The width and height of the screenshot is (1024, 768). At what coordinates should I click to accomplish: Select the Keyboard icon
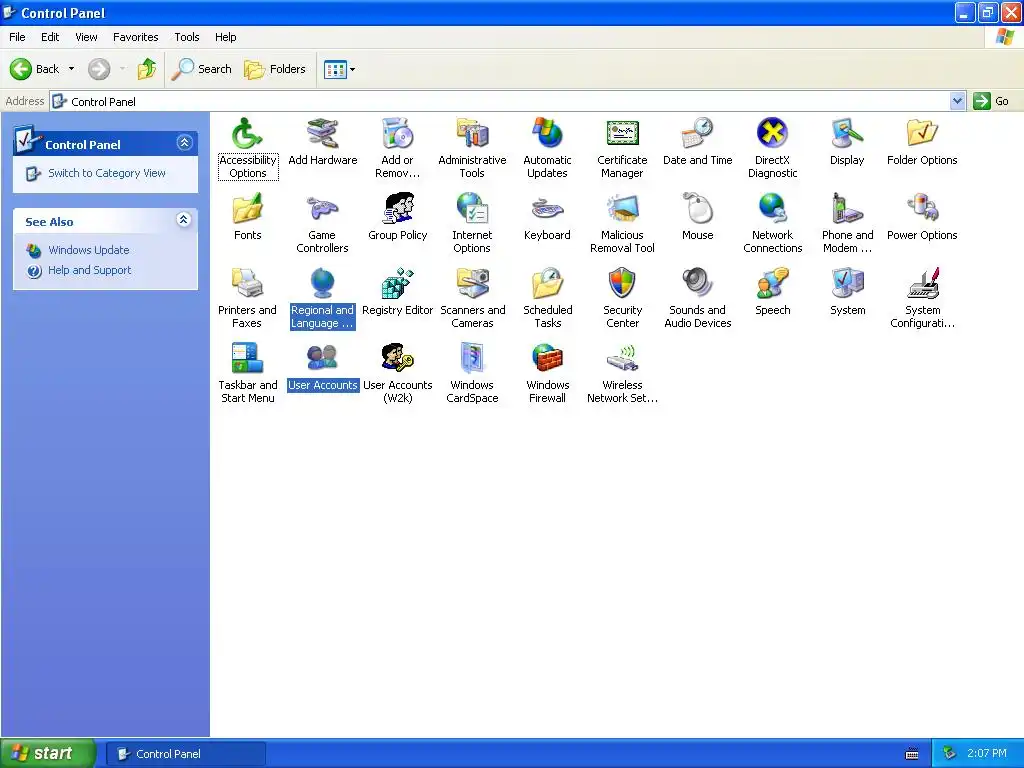[547, 209]
